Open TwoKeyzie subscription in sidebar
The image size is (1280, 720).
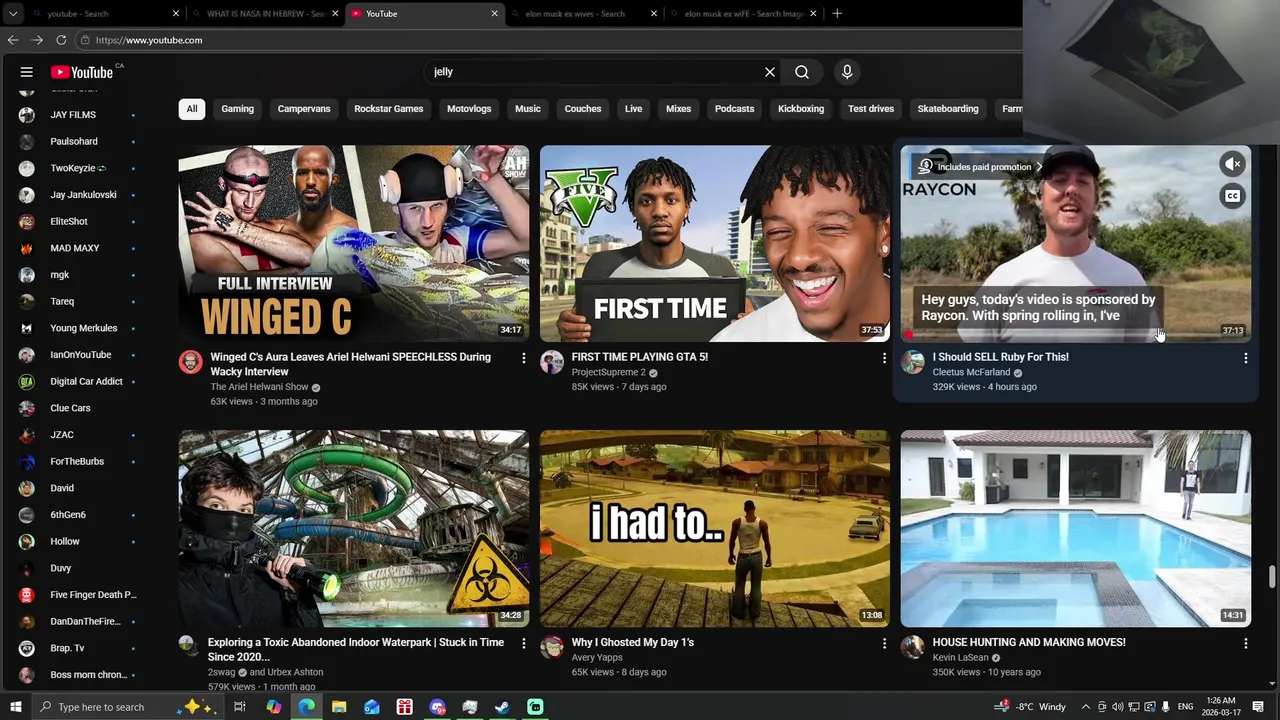click(x=78, y=168)
